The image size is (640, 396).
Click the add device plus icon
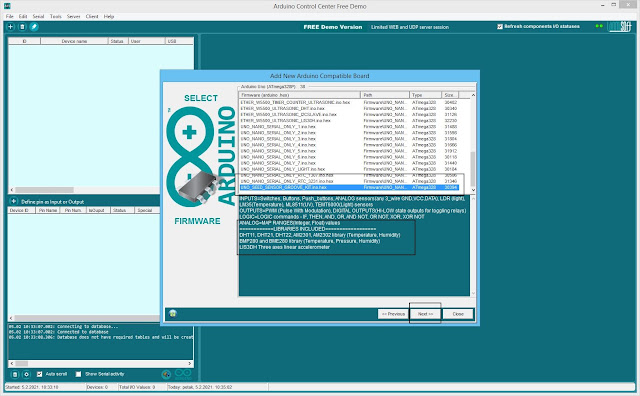(11, 27)
